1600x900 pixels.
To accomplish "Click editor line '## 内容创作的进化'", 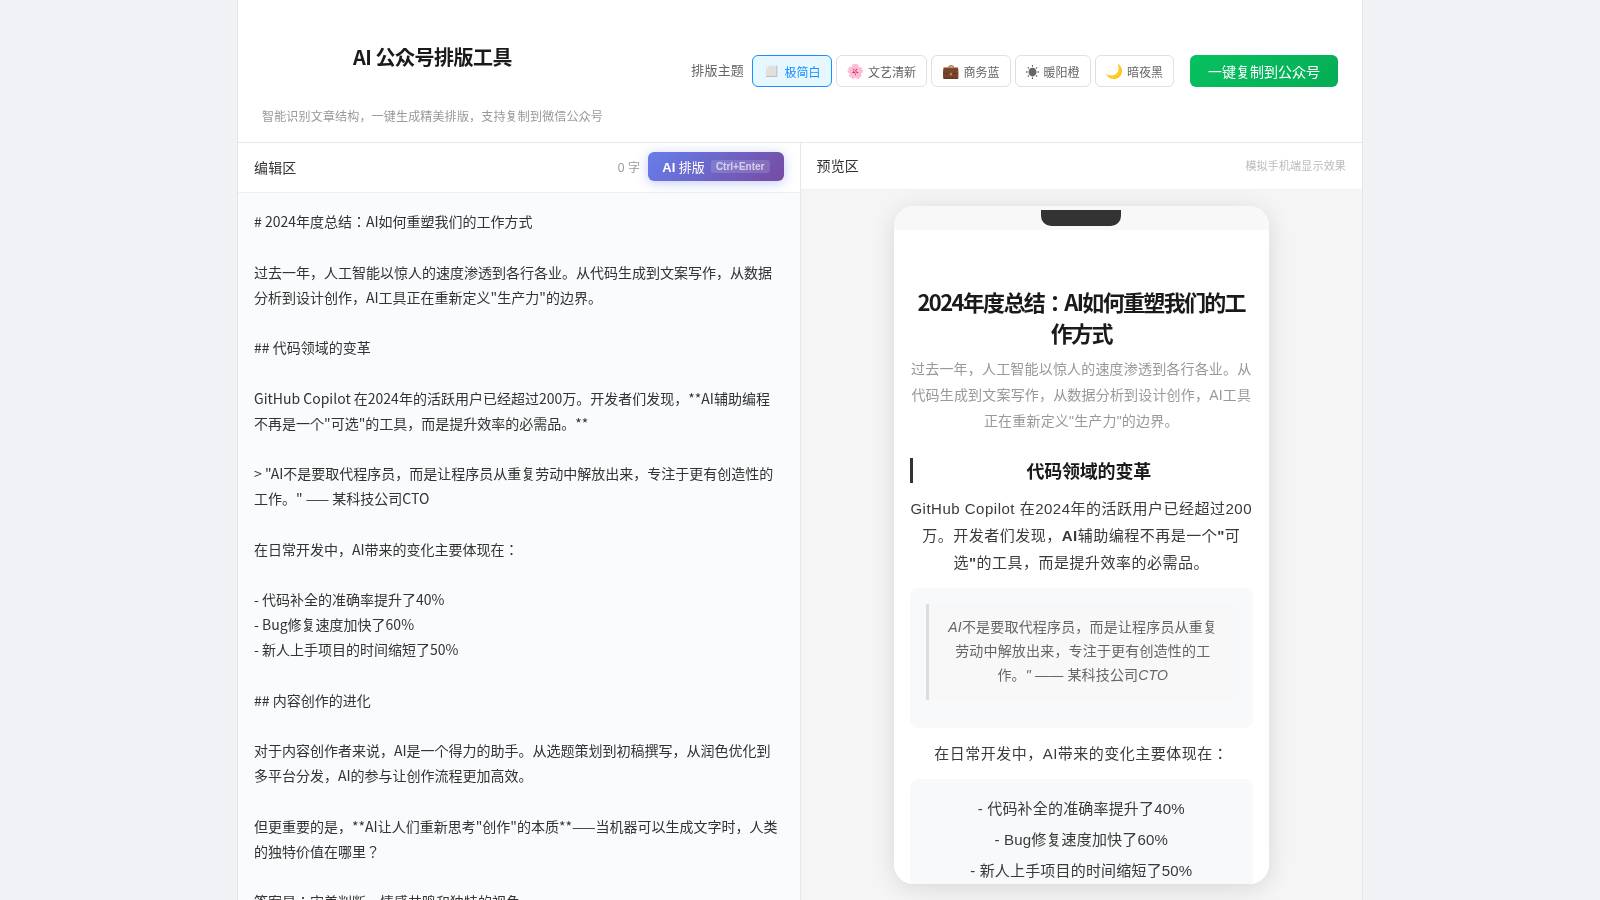I will [312, 701].
